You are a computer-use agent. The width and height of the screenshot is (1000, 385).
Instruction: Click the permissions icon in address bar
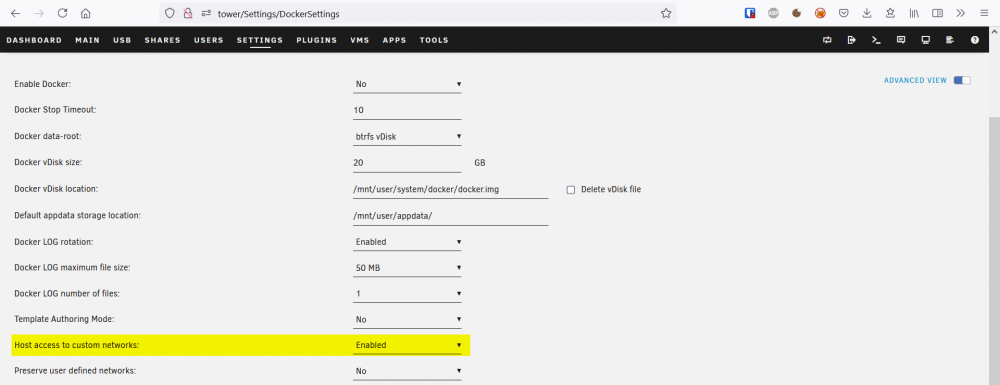[205, 13]
